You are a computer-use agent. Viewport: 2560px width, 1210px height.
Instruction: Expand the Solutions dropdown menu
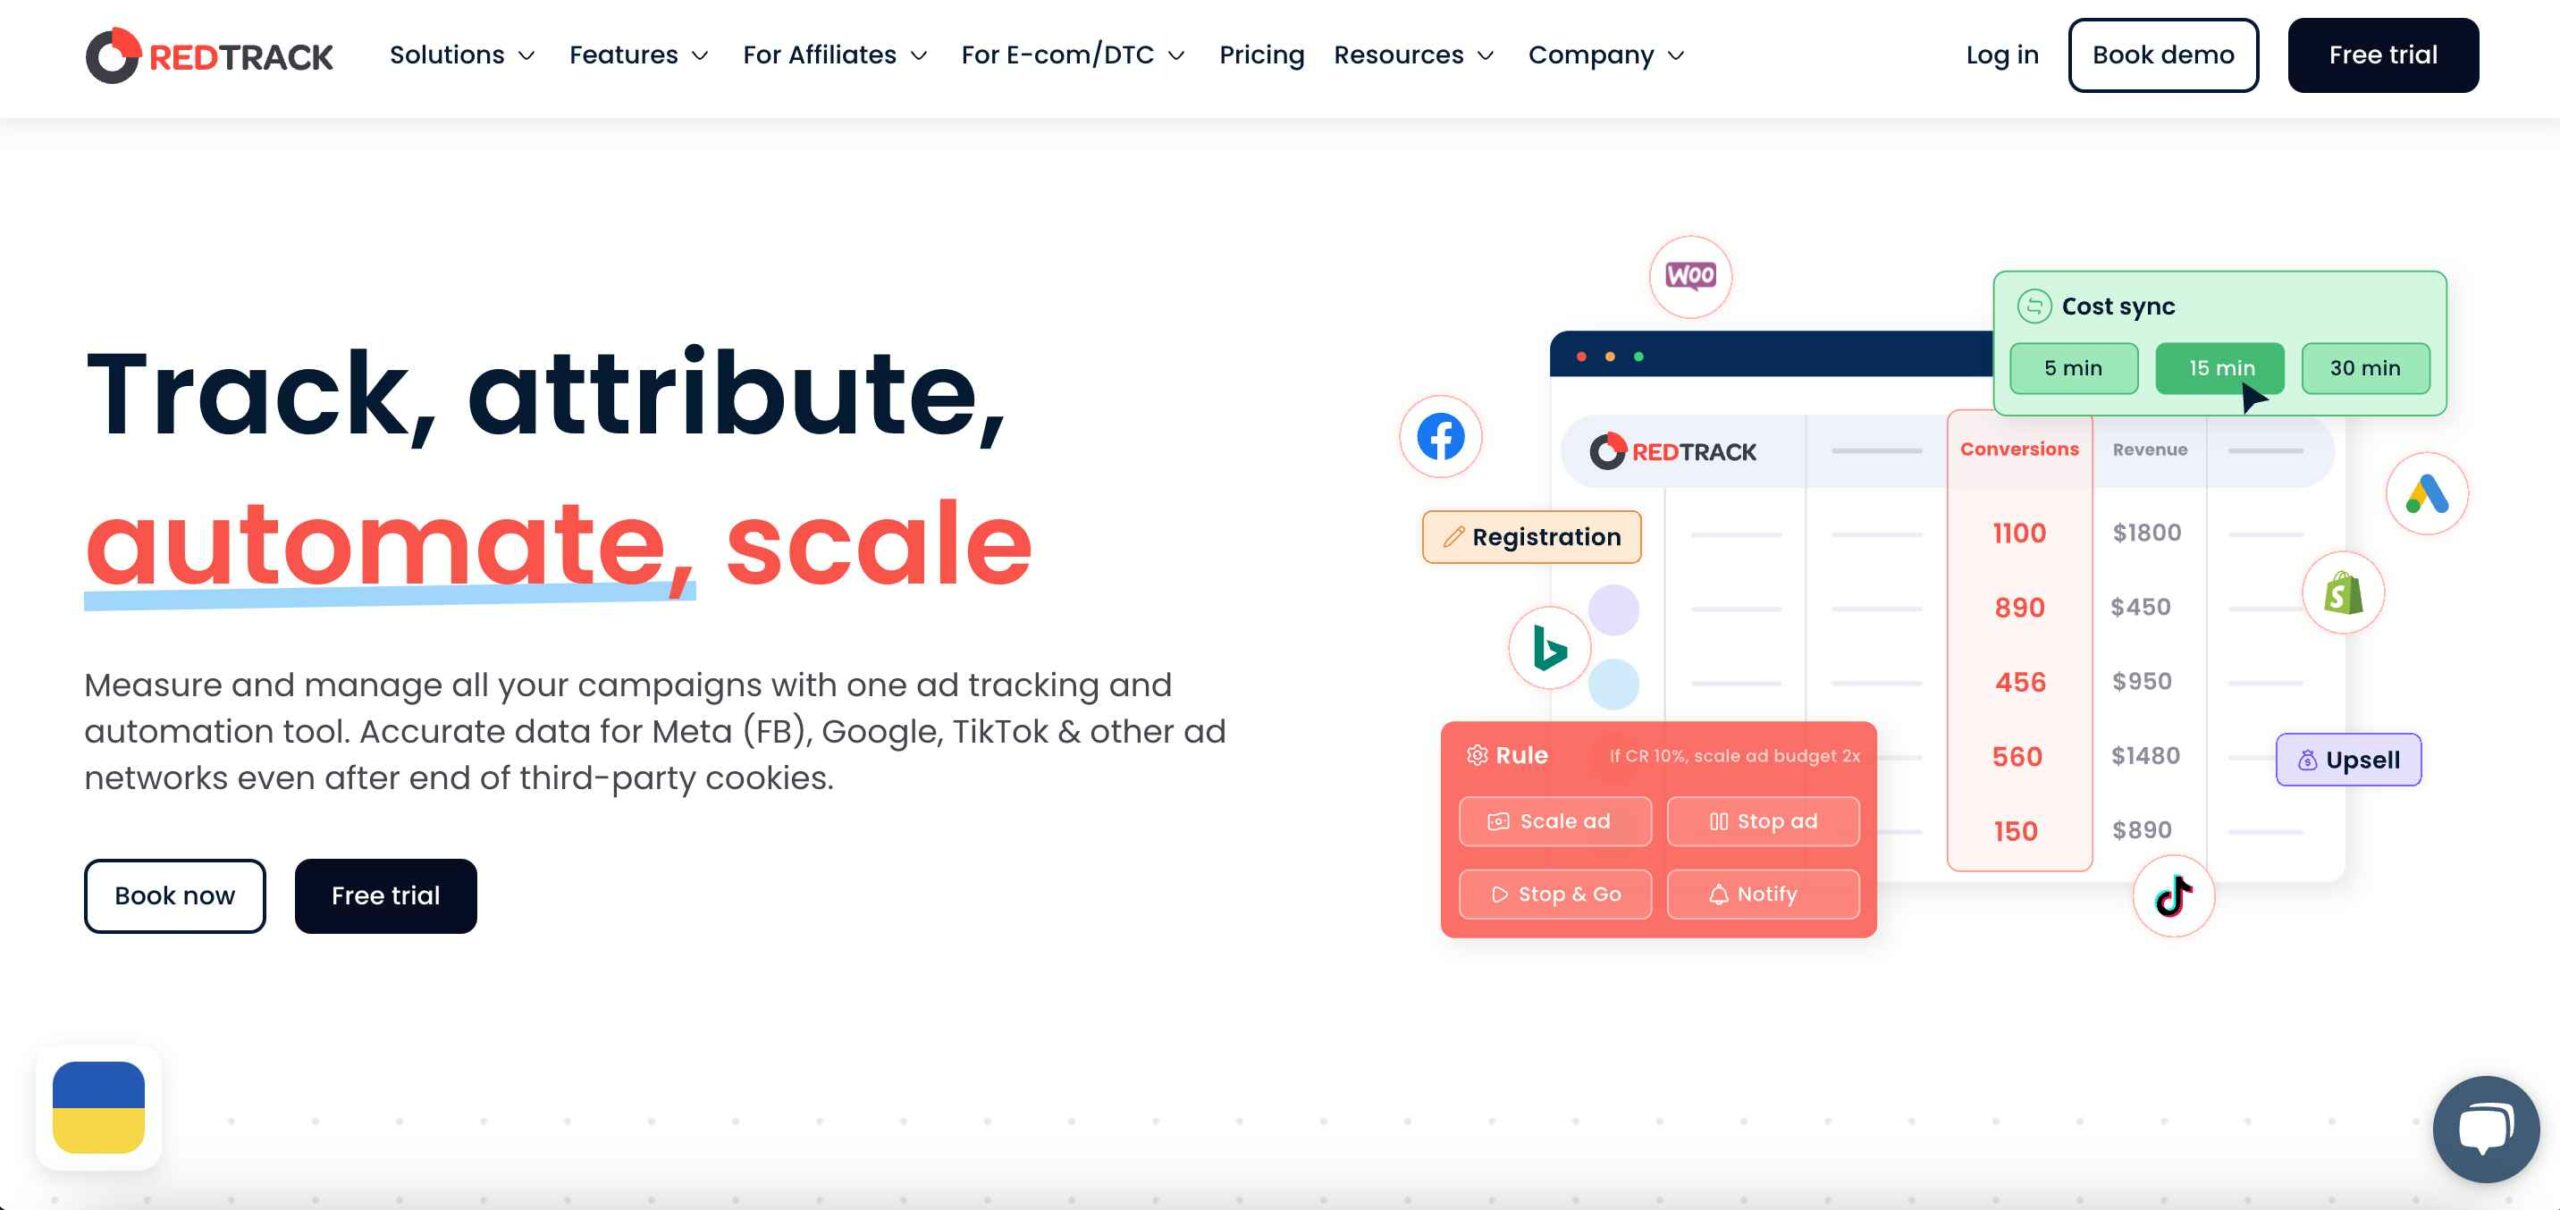click(460, 54)
